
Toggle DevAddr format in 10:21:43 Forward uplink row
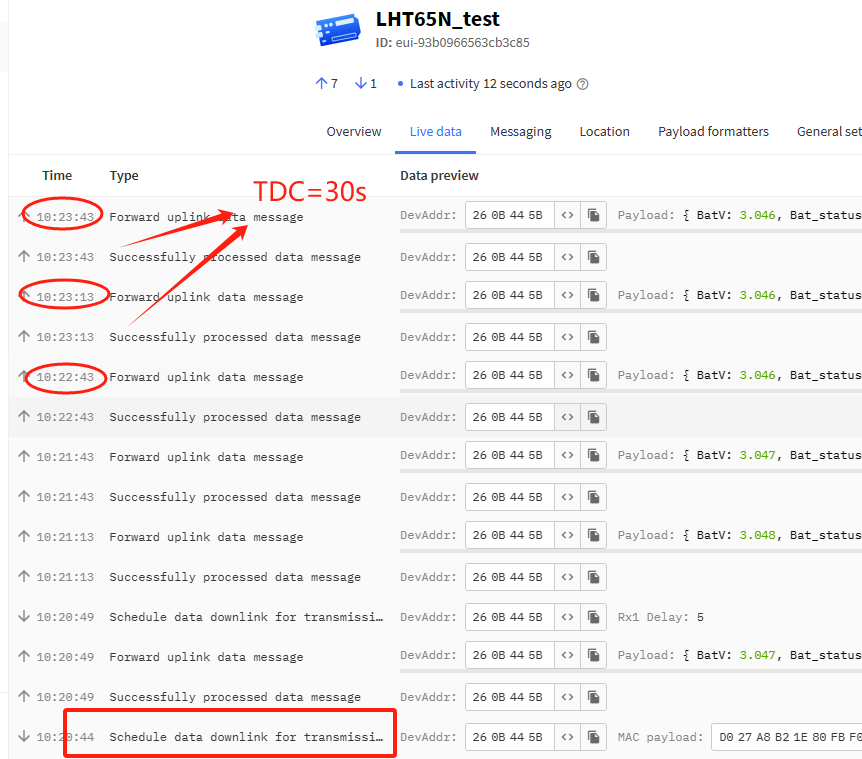567,455
